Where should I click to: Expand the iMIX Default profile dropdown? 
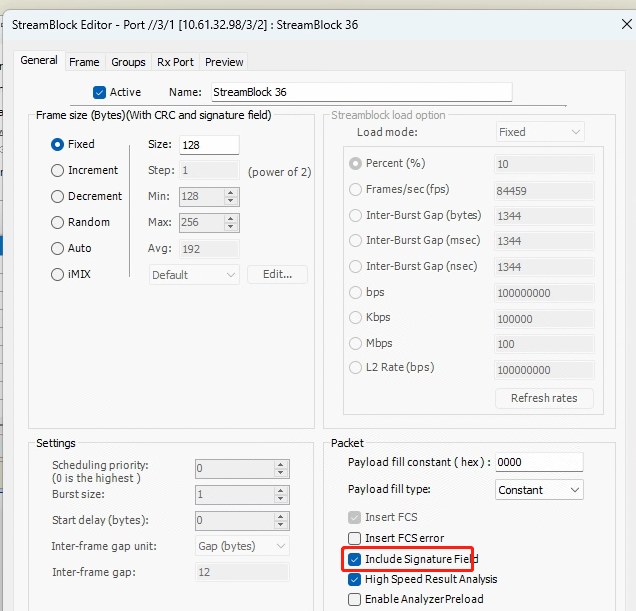click(194, 275)
